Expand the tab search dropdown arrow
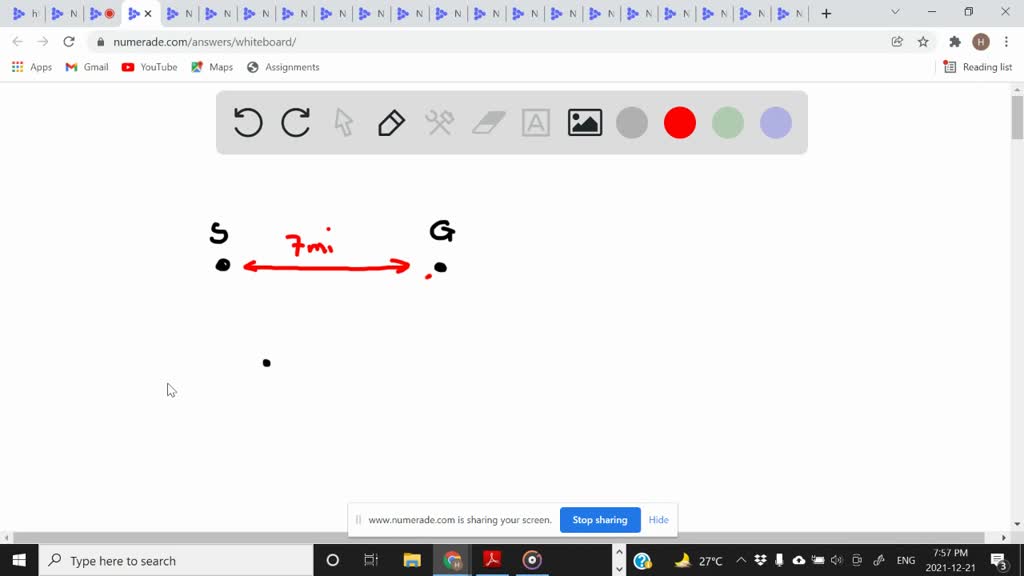This screenshot has height=576, width=1024. point(895,13)
